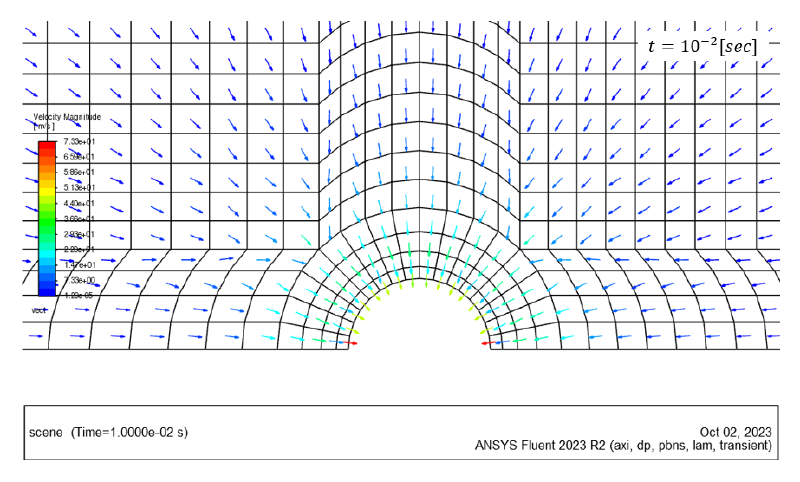Click the dark blue bottom of the colorbar
The height and width of the screenshot is (482, 800).
coord(46,290)
